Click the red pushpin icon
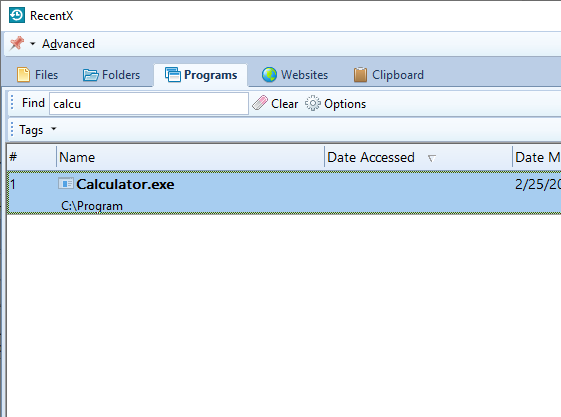This screenshot has height=417, width=561. tap(16, 44)
